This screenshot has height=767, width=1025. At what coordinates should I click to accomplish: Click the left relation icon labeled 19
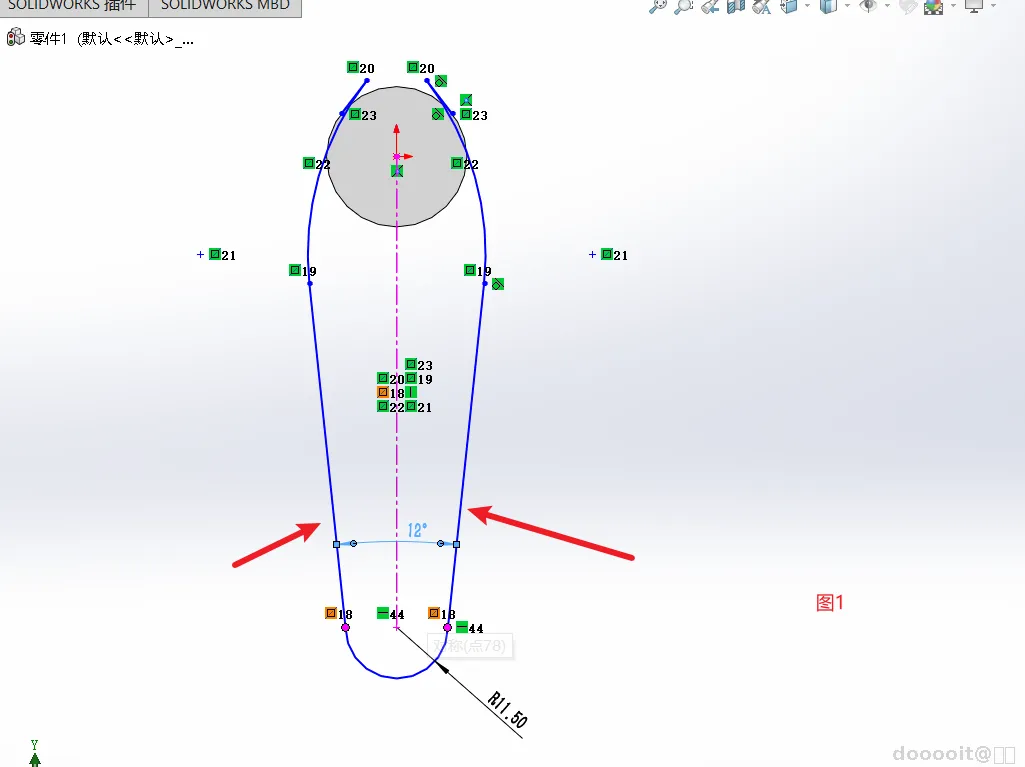[295, 270]
